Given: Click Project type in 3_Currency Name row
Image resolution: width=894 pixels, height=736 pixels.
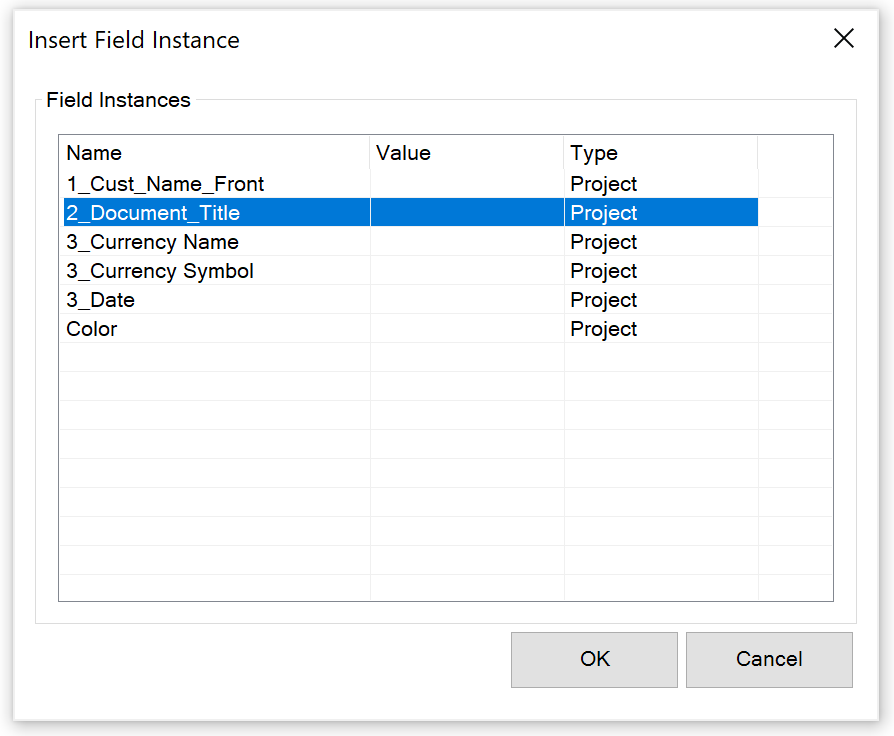Looking at the screenshot, I should pos(603,242).
